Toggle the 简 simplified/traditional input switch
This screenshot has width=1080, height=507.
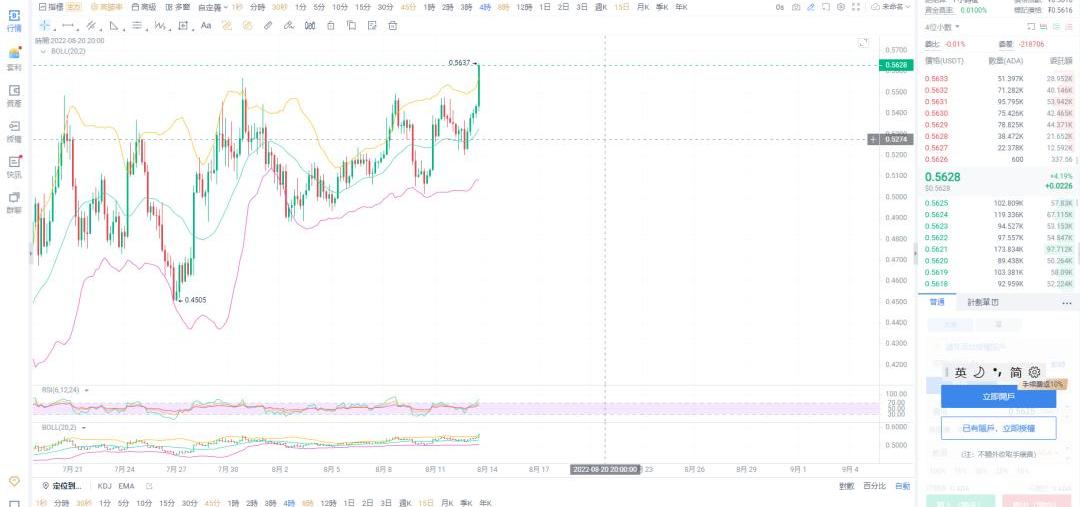[1016, 372]
